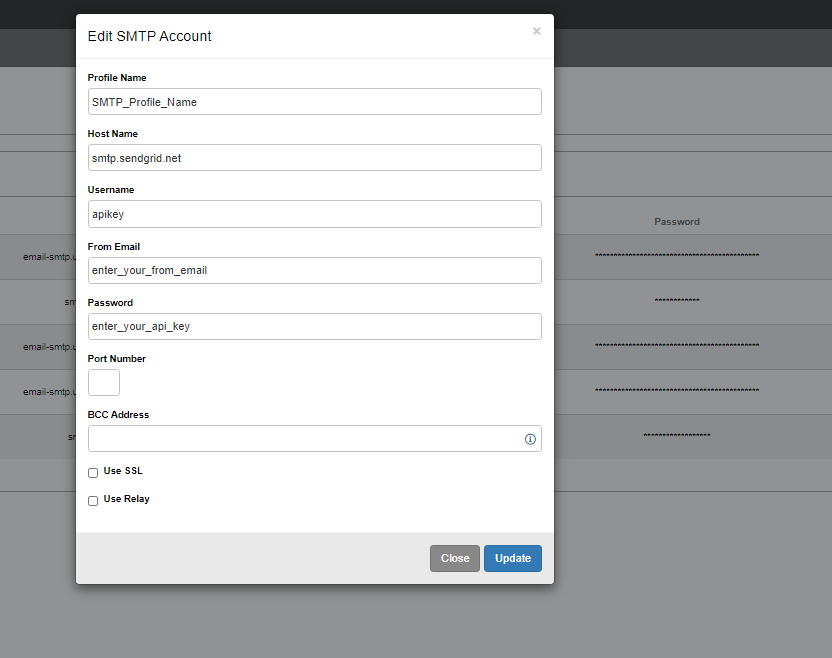Select the first row's masked password cell
The width and height of the screenshot is (832, 658).
tap(677, 256)
